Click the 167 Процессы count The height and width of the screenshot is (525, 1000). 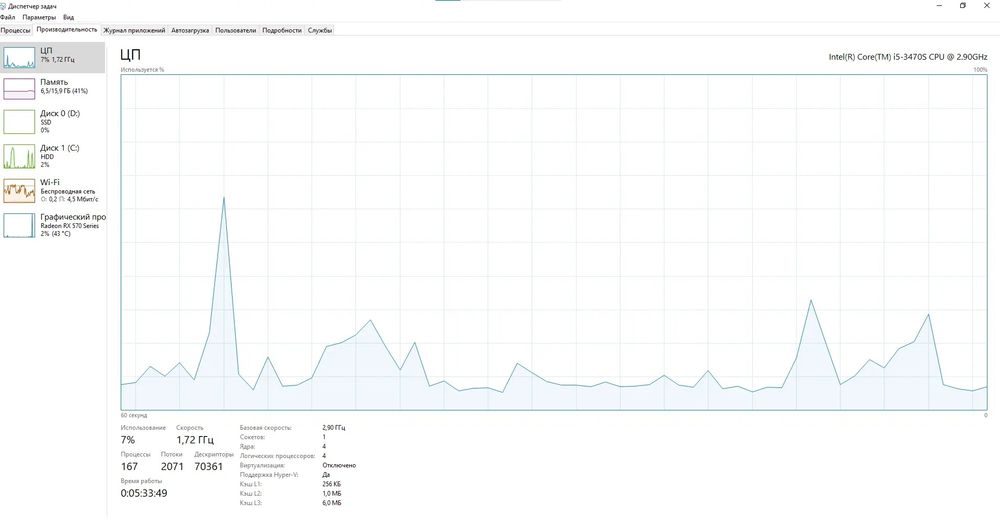click(129, 466)
